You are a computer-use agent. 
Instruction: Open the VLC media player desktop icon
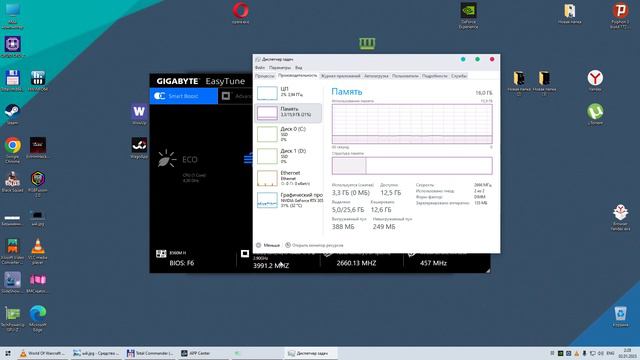click(38, 251)
